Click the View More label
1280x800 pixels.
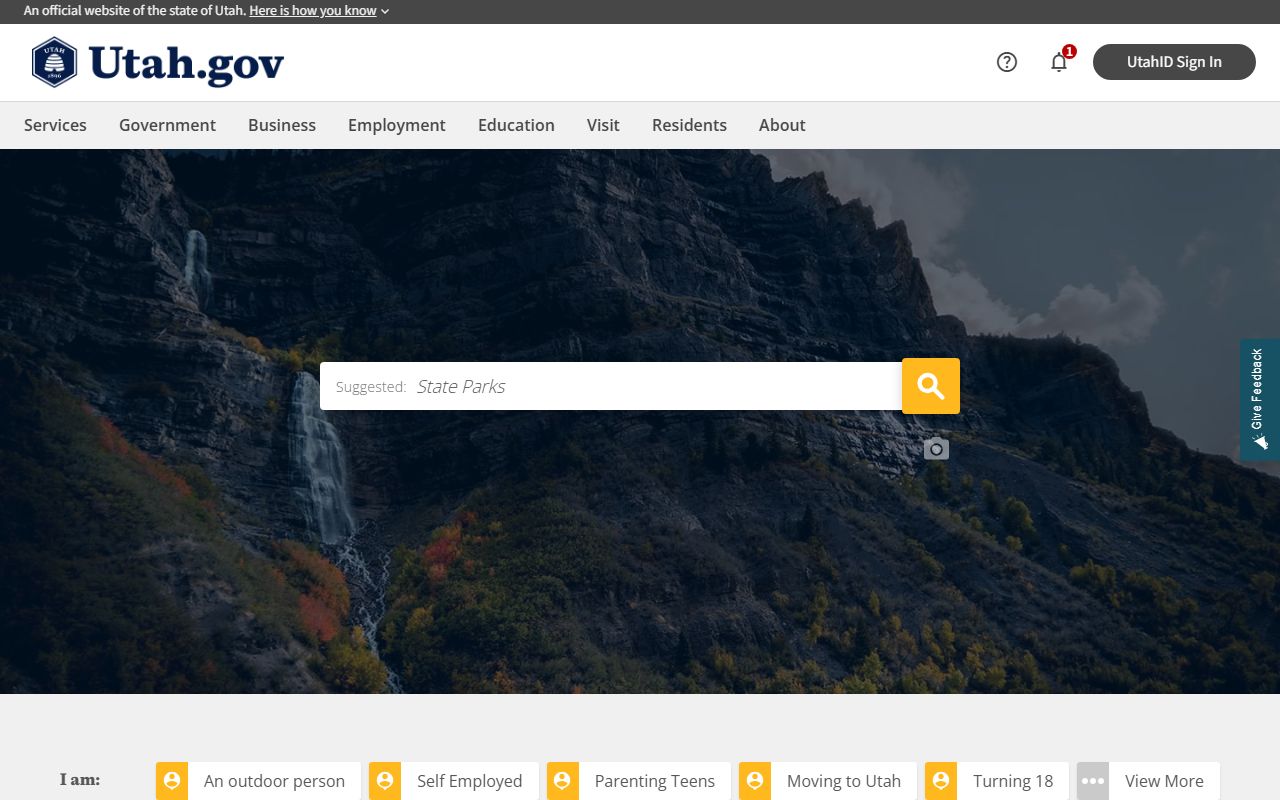(x=1164, y=781)
